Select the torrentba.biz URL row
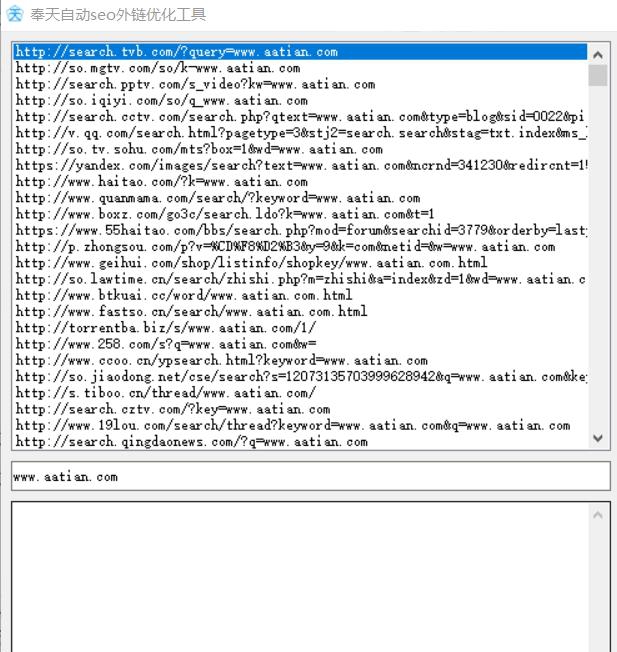The height and width of the screenshot is (652, 617). (300, 328)
